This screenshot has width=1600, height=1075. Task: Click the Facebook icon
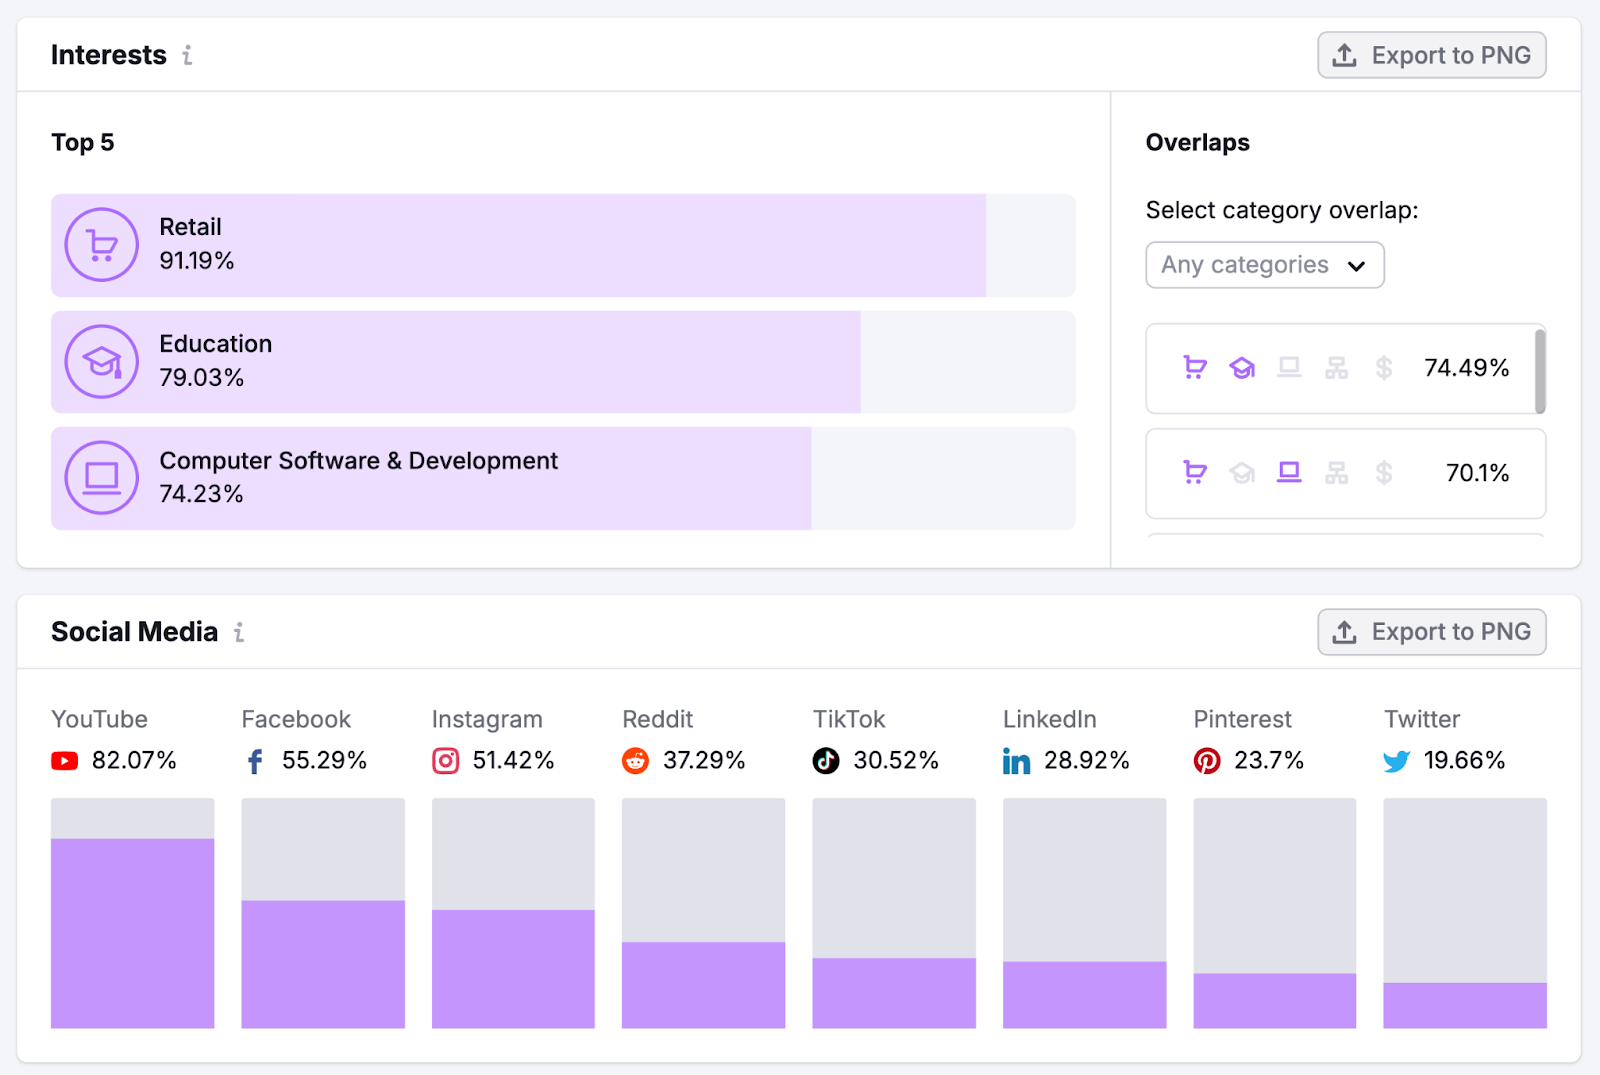click(255, 760)
